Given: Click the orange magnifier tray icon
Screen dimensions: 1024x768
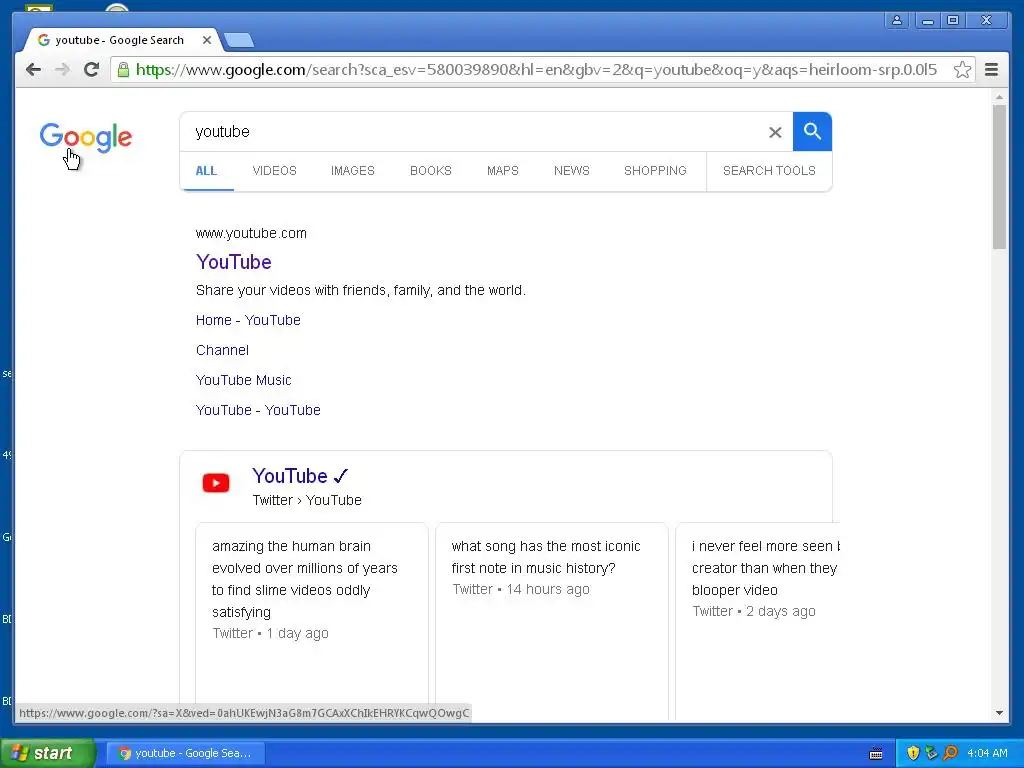Looking at the screenshot, I should (950, 753).
